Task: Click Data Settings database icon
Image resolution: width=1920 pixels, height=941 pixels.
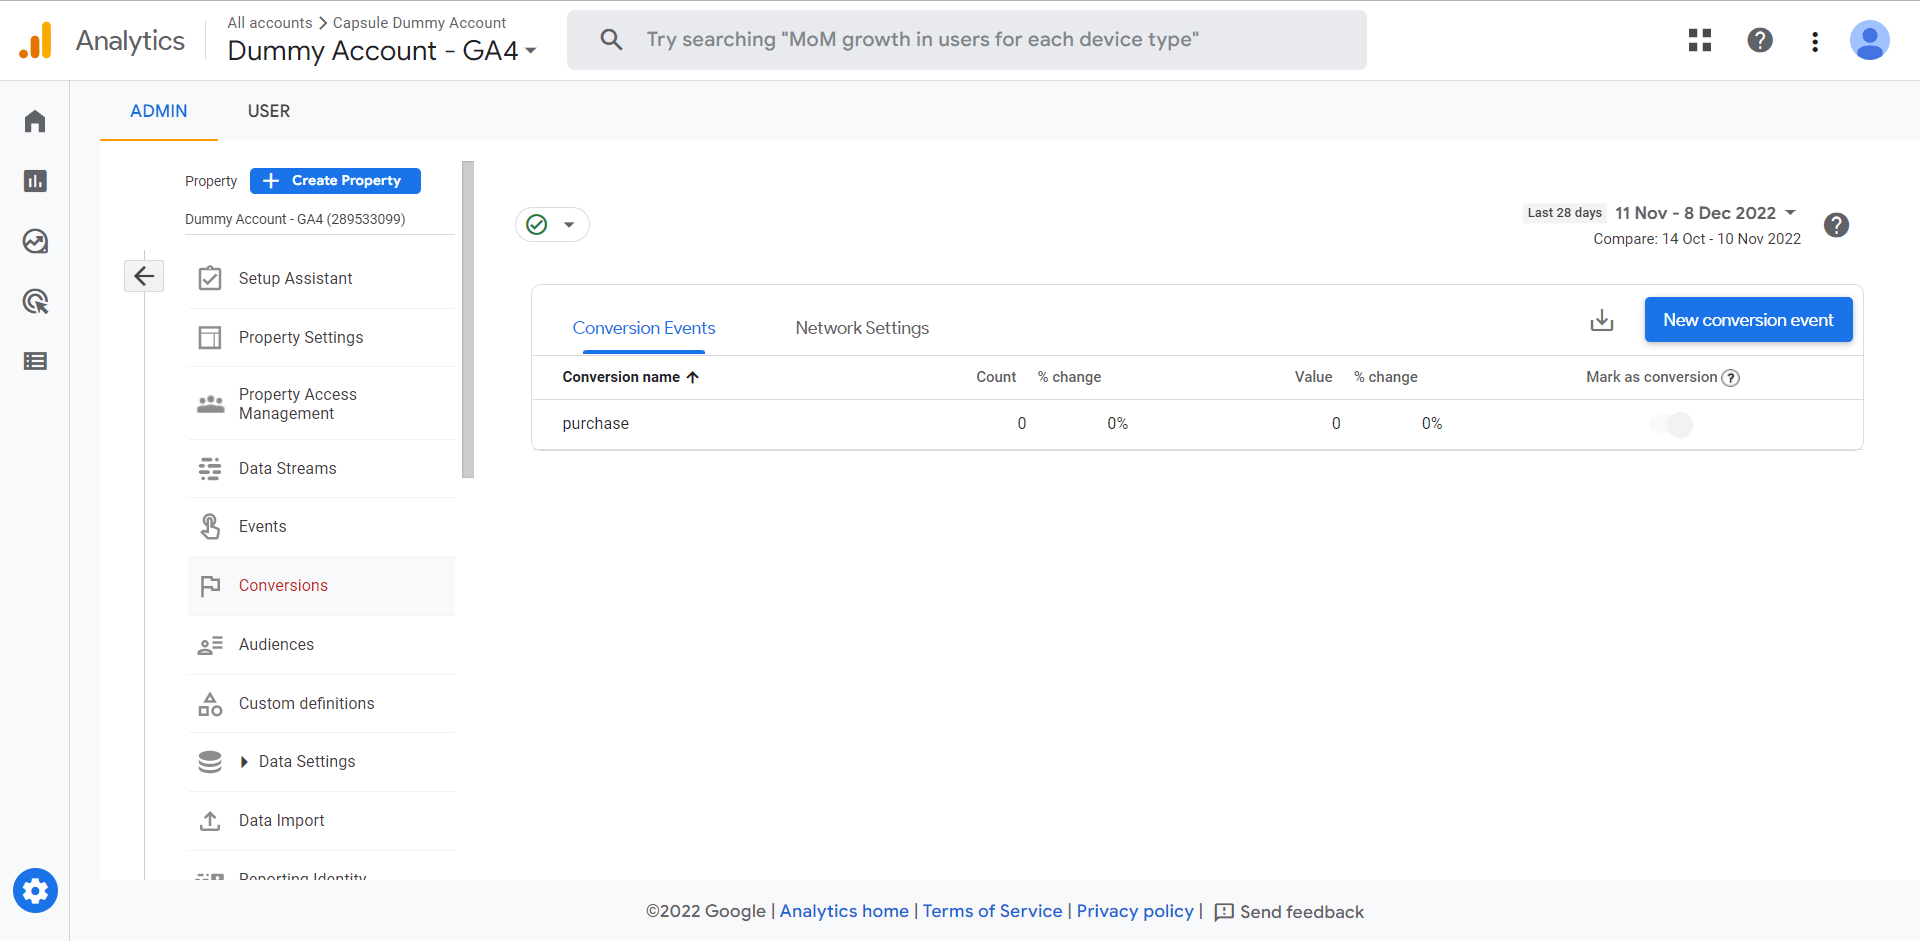Action: (210, 762)
